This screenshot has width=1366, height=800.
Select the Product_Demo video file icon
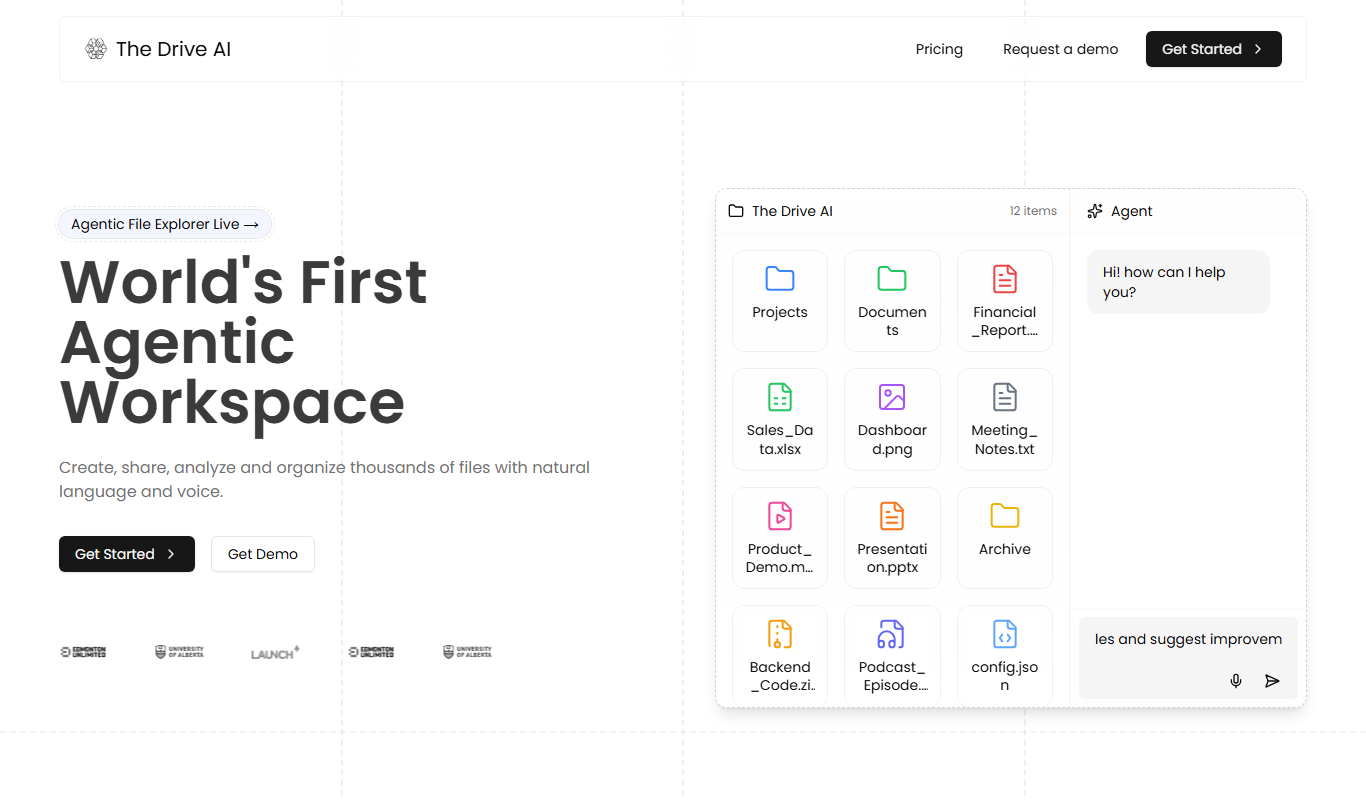780,515
